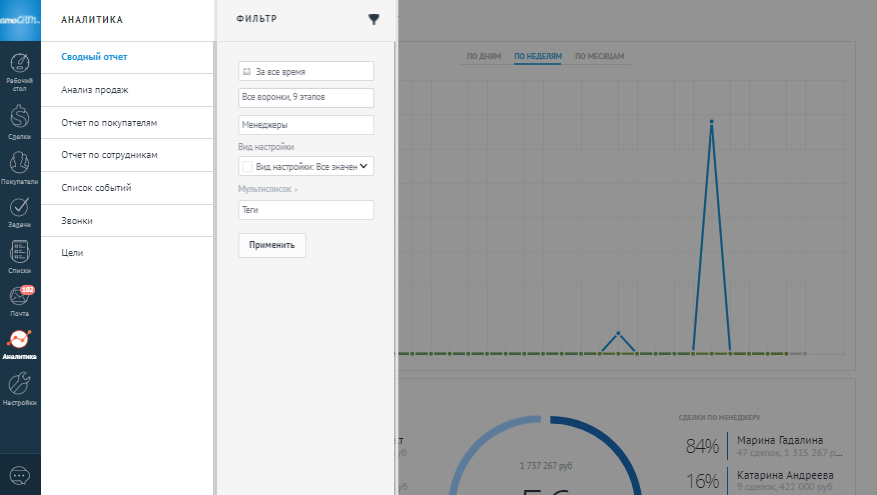Open the Настройки settings icon

20,388
